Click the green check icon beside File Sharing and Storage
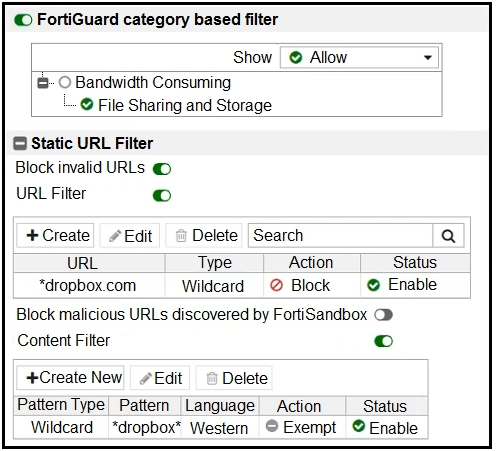The width and height of the screenshot is (496, 451). click(87, 105)
